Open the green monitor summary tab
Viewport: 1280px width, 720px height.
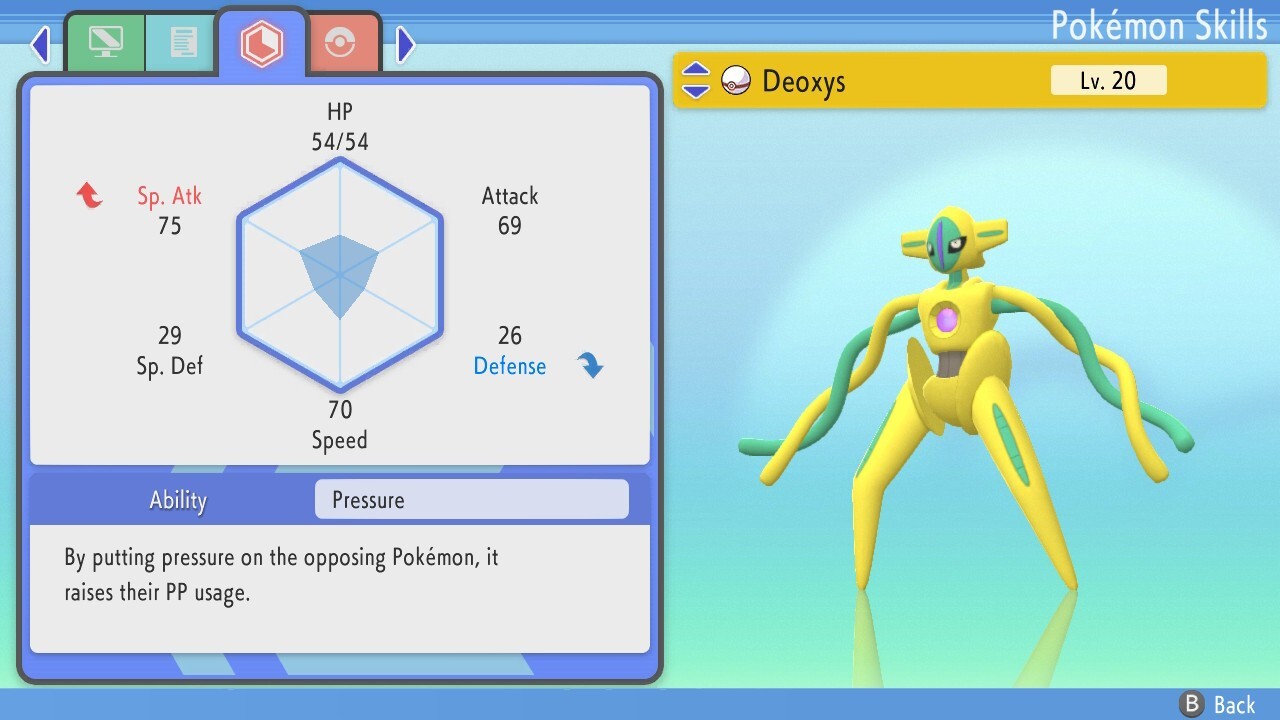tap(105, 43)
